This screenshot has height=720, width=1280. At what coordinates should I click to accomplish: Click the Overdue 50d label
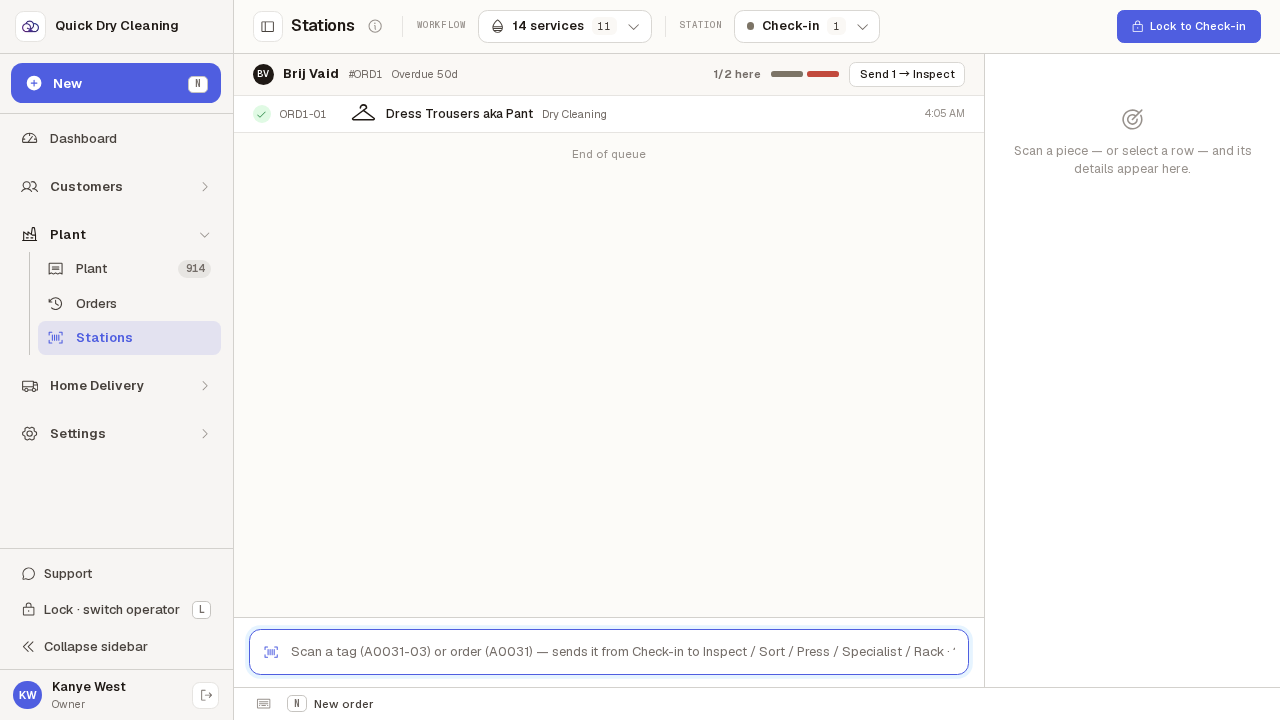[424, 74]
